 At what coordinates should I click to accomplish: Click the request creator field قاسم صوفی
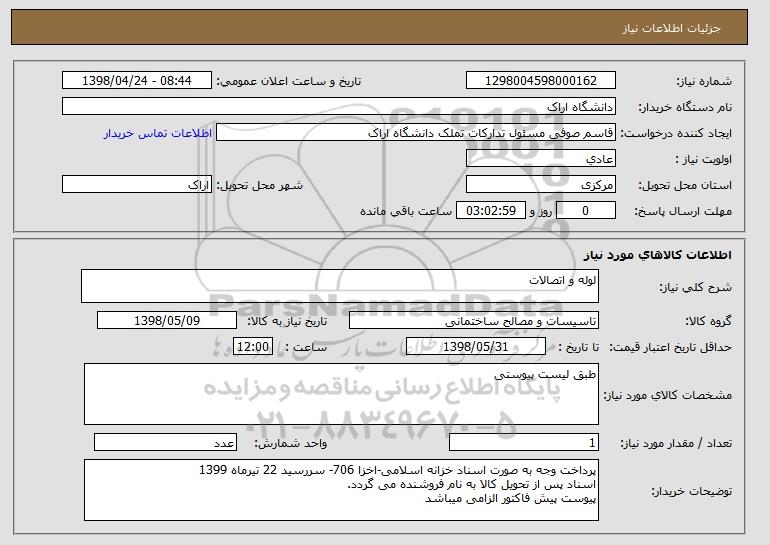tap(416, 133)
